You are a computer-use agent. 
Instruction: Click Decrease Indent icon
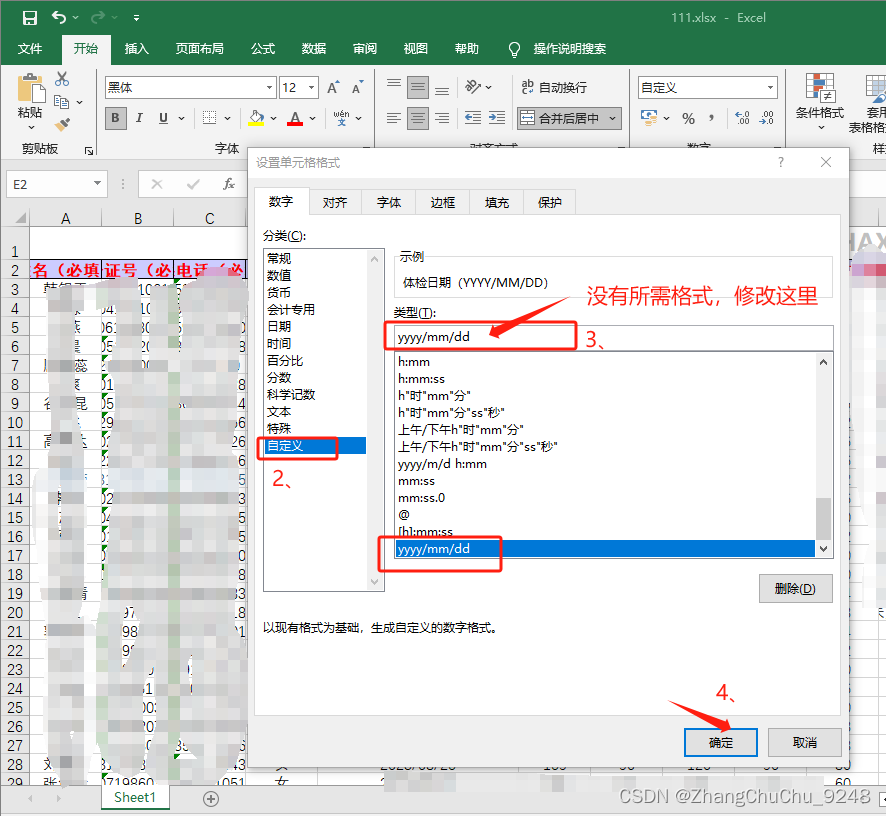(472, 118)
